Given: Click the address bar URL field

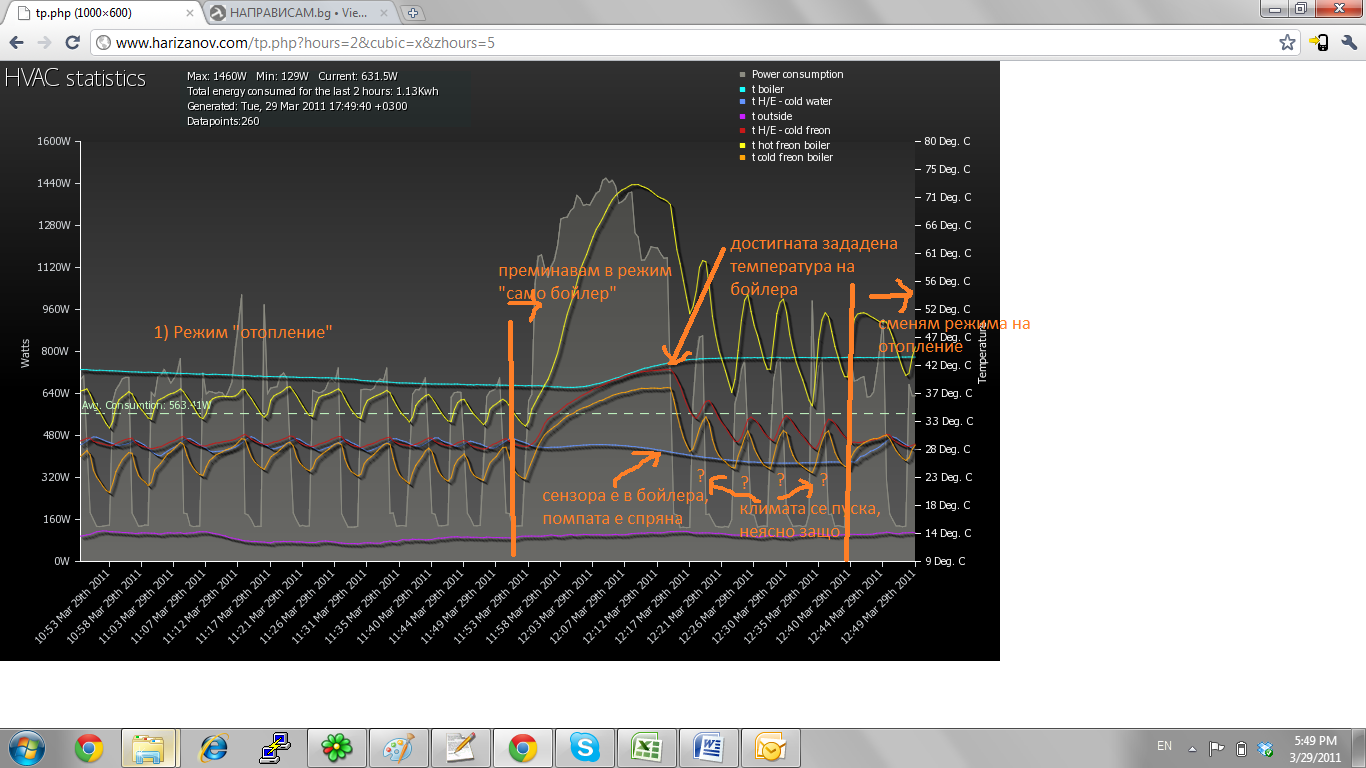Looking at the screenshot, I should (x=680, y=43).
